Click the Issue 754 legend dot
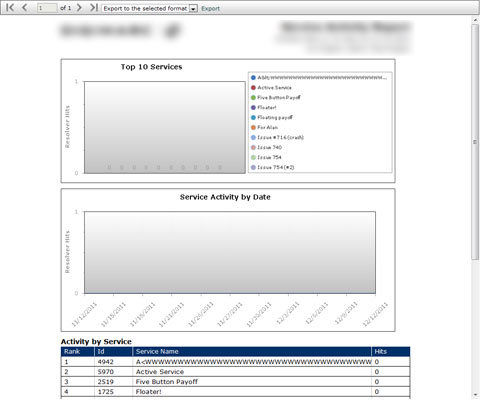480x400 pixels. (253, 157)
